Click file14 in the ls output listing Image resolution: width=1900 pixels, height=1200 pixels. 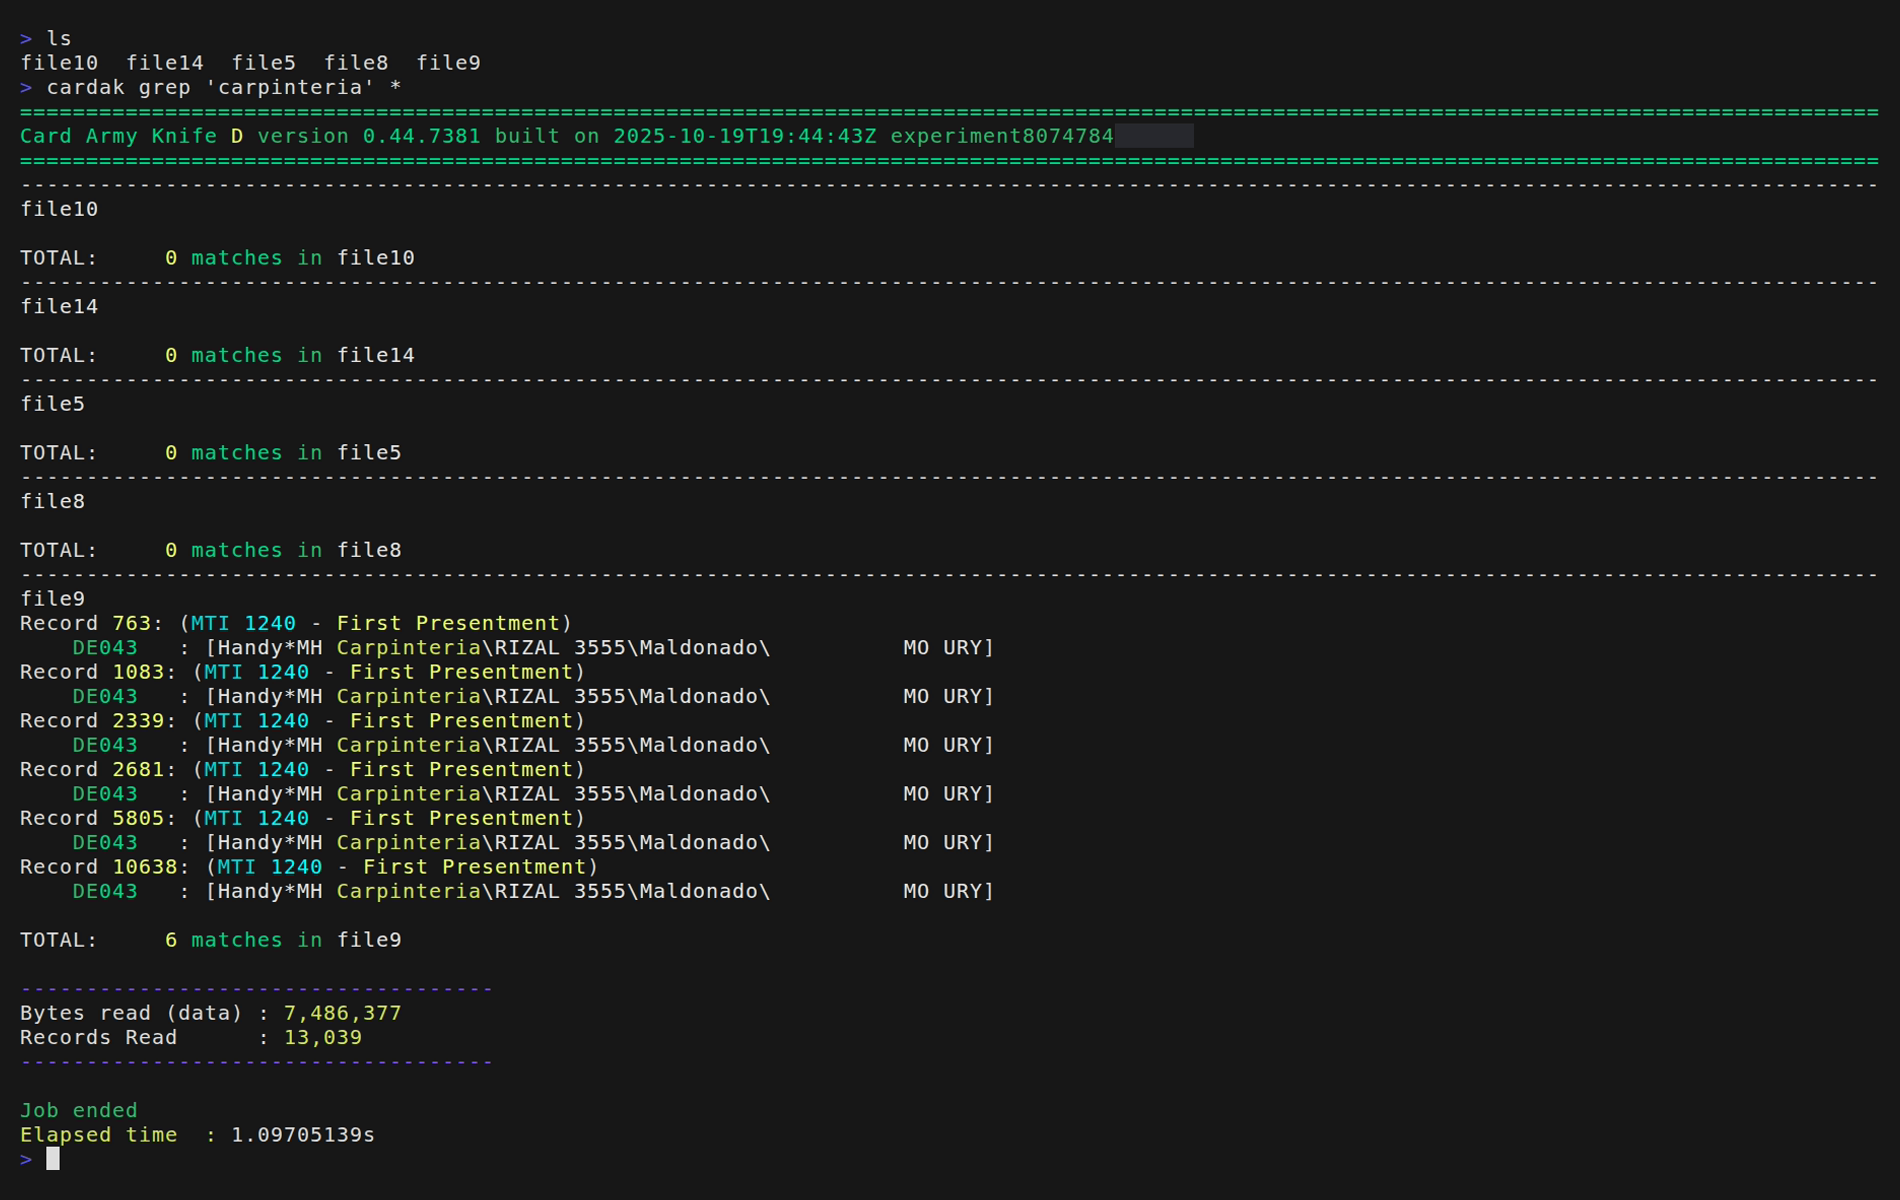164,63
